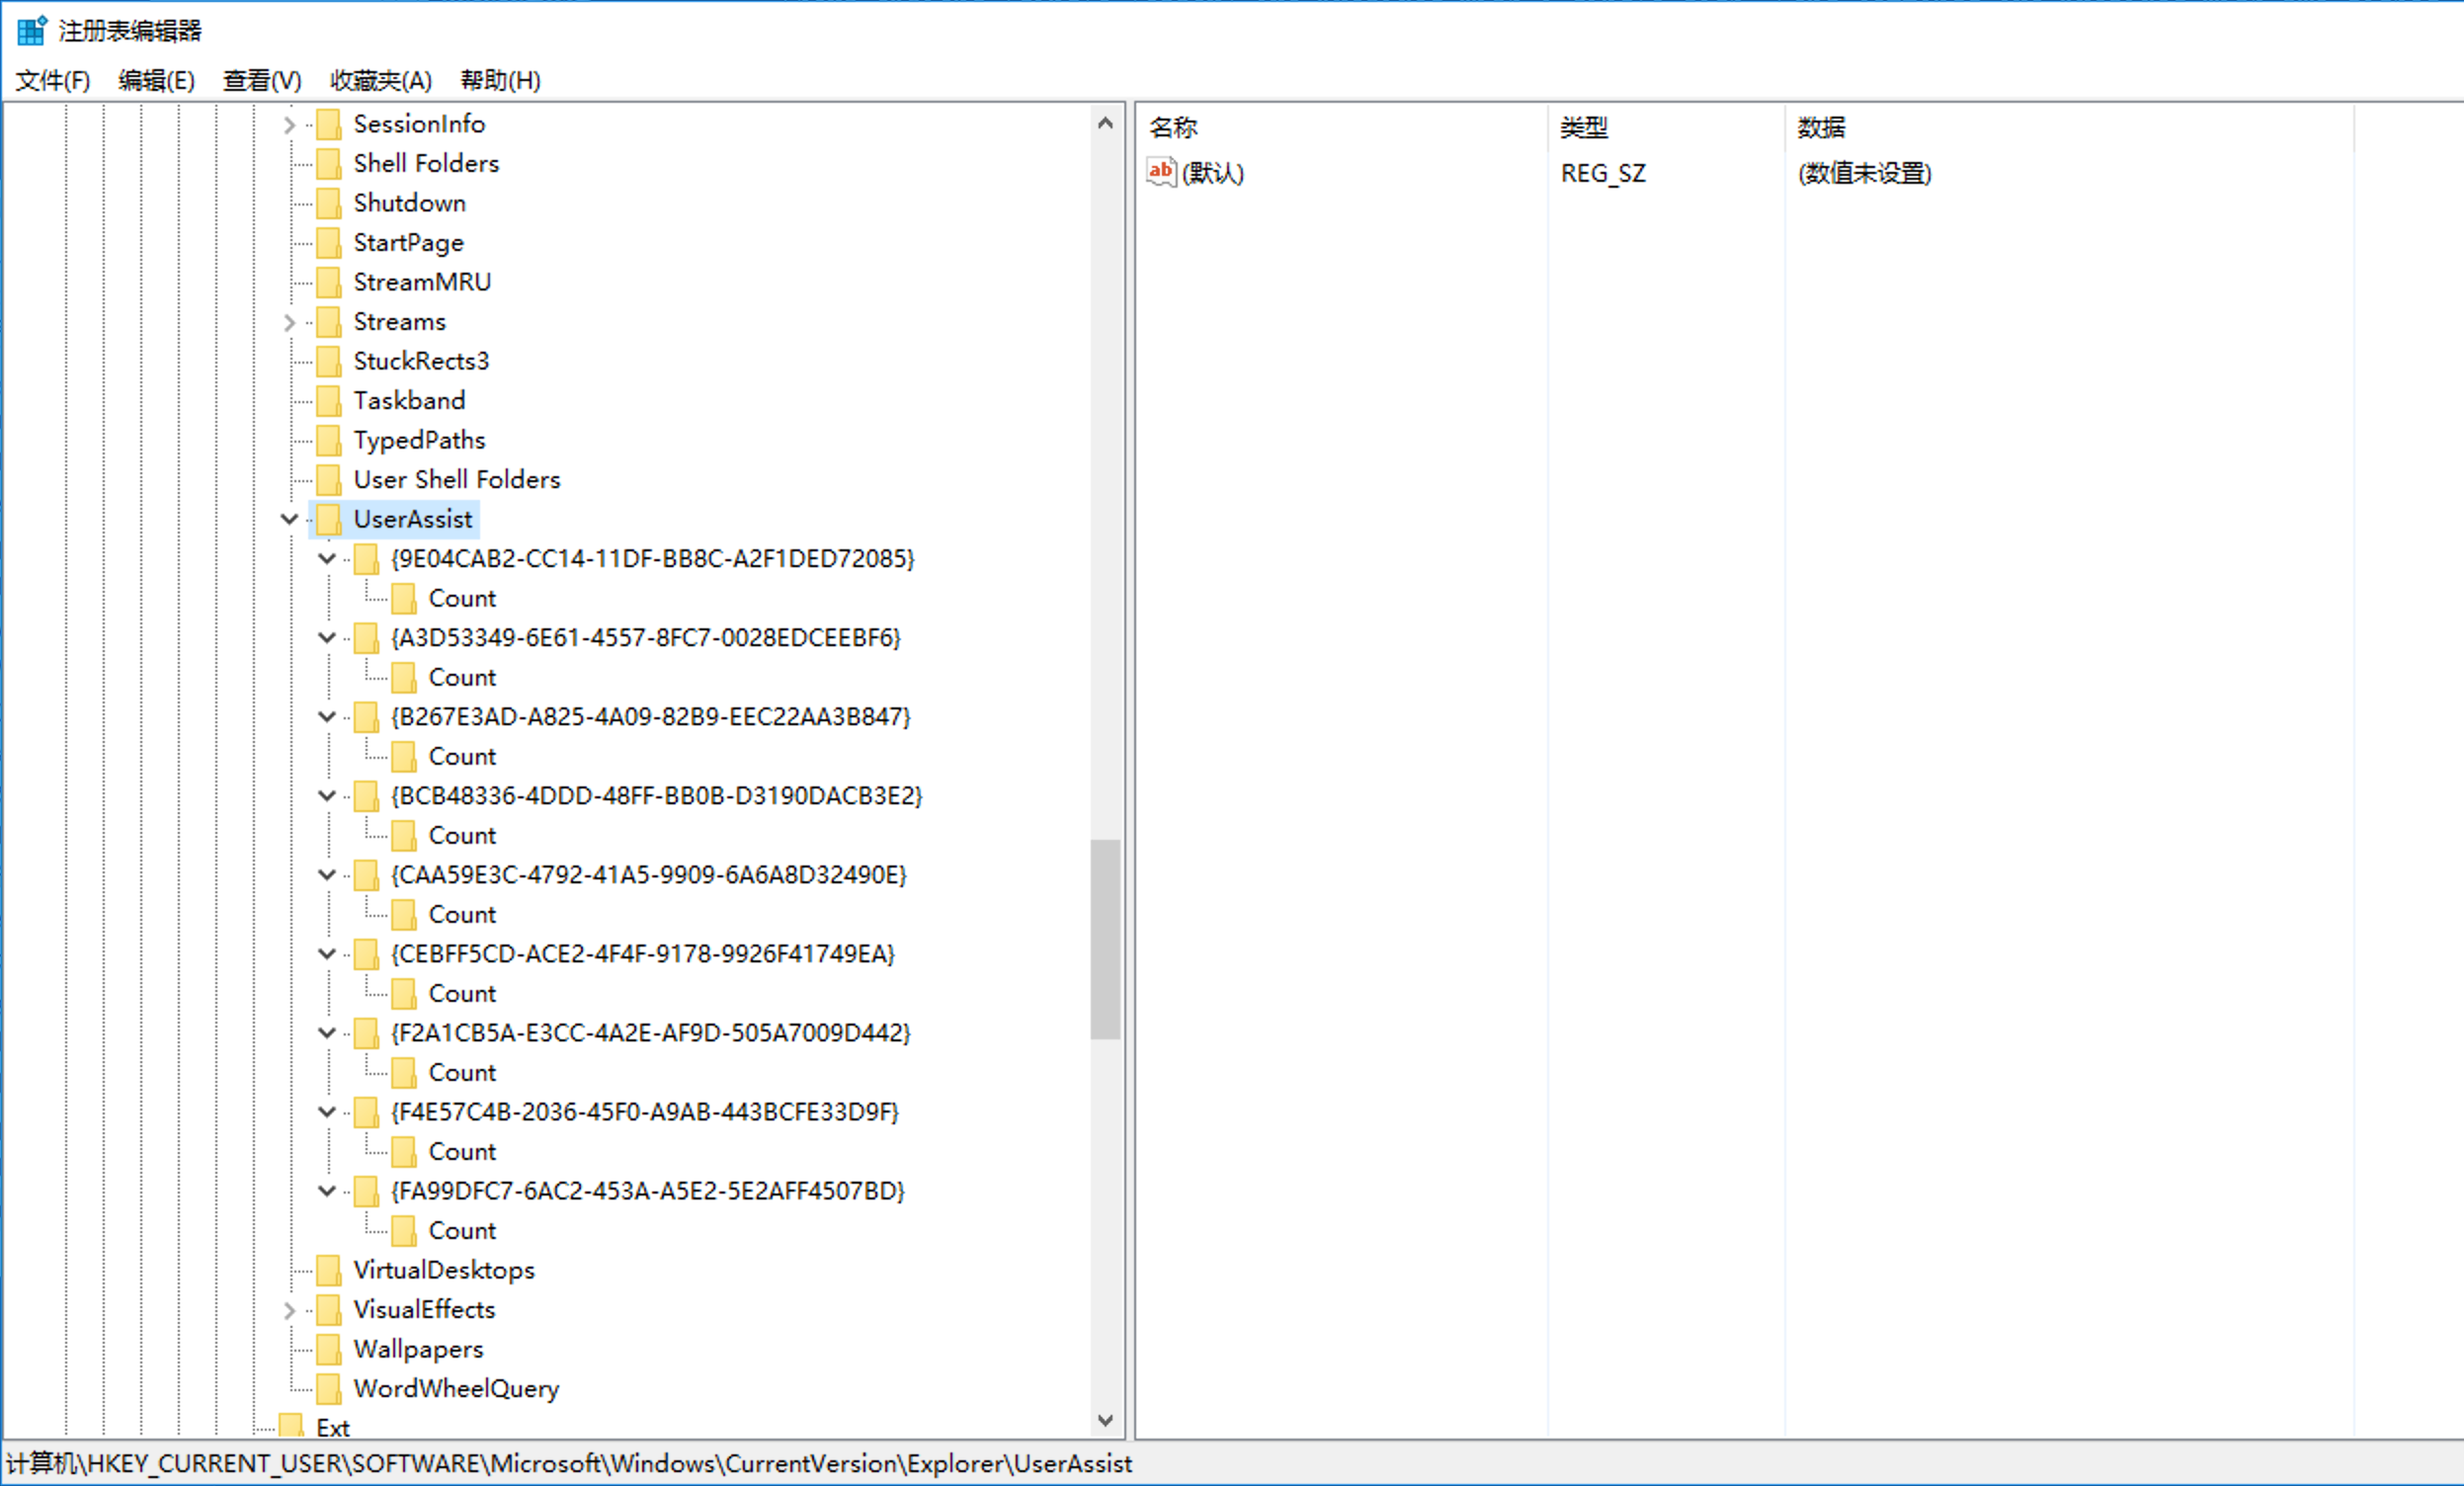Open the 文件(F) menu
2464x1486 pixels.
[53, 81]
